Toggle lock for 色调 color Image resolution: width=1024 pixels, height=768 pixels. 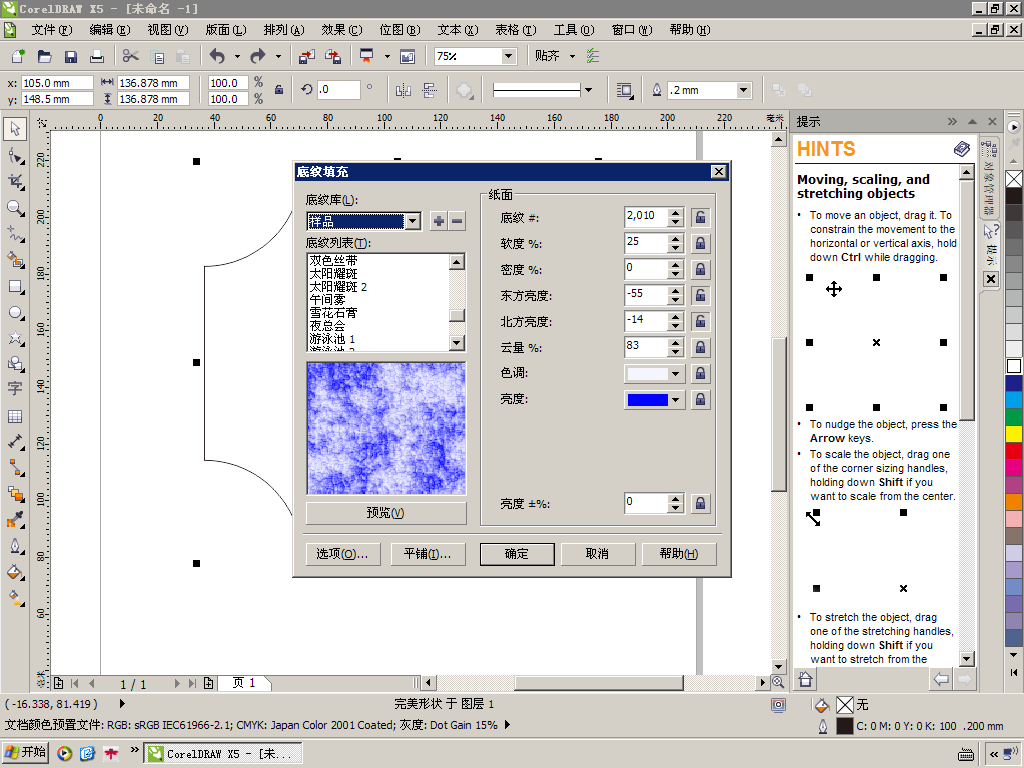click(x=700, y=373)
